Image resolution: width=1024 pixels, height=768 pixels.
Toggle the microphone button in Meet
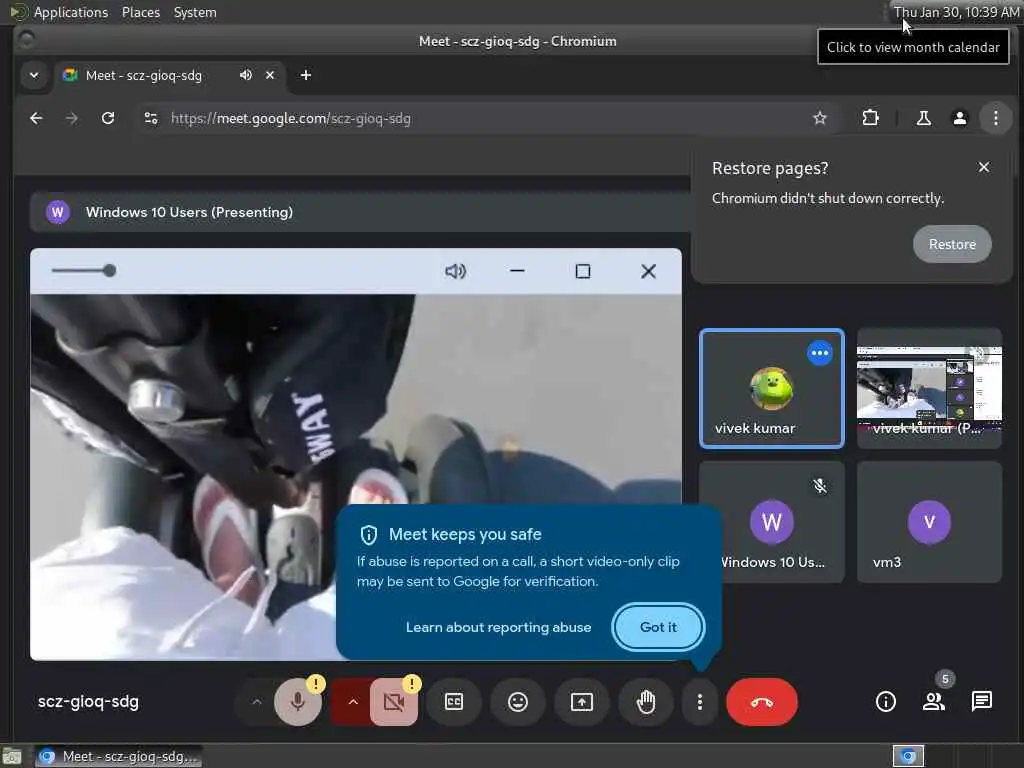coord(298,702)
